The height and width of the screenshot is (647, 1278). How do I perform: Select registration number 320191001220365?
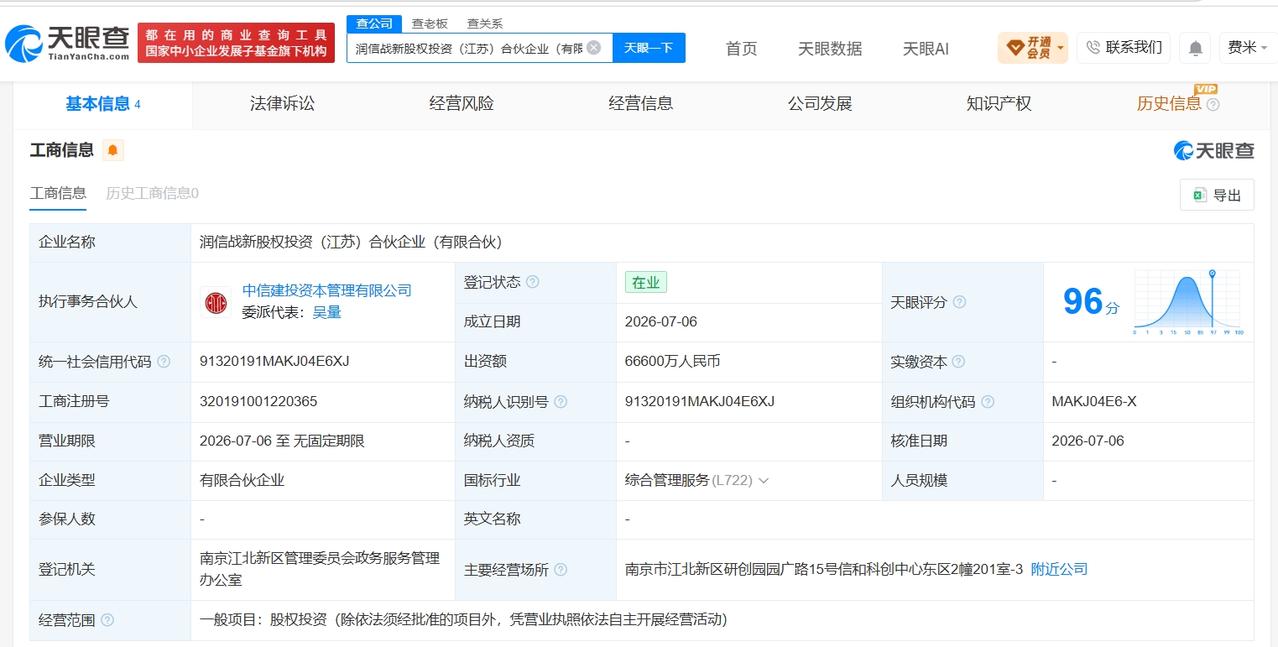point(258,402)
